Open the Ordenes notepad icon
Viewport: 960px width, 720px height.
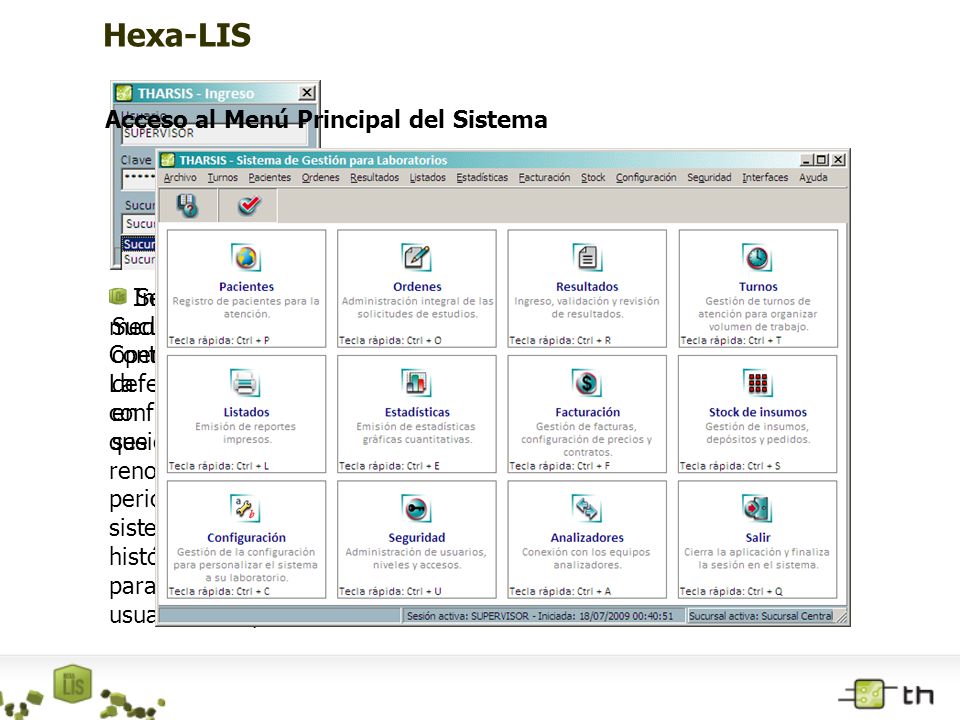(x=416, y=258)
